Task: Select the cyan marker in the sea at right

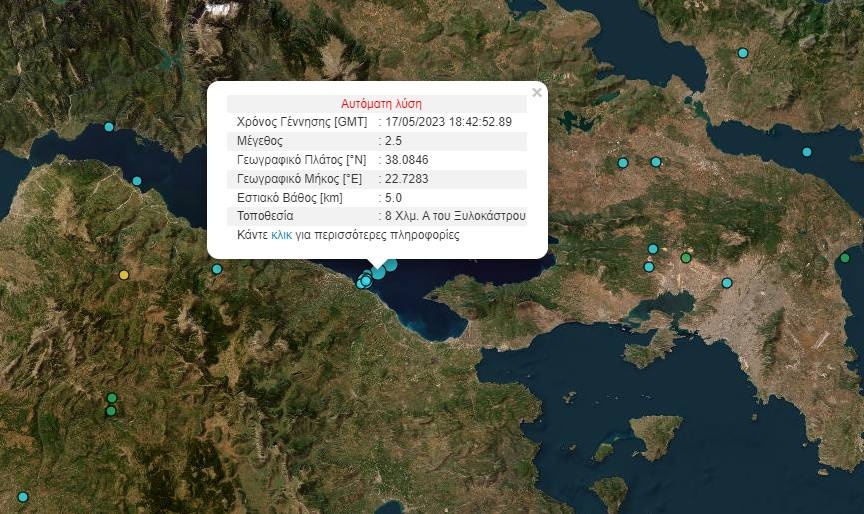Action: pos(807,152)
